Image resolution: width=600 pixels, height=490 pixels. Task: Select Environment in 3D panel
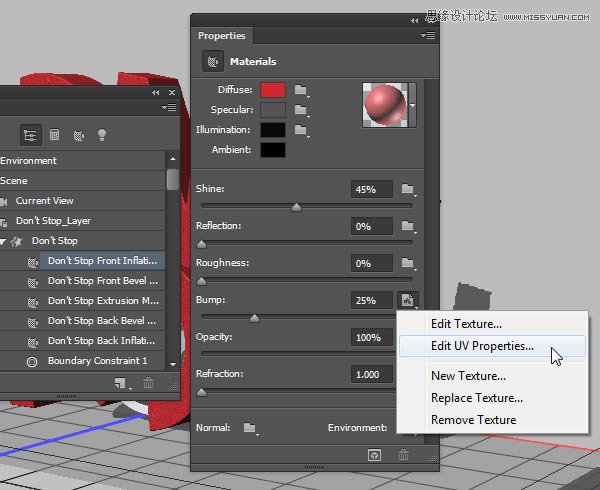82,161
